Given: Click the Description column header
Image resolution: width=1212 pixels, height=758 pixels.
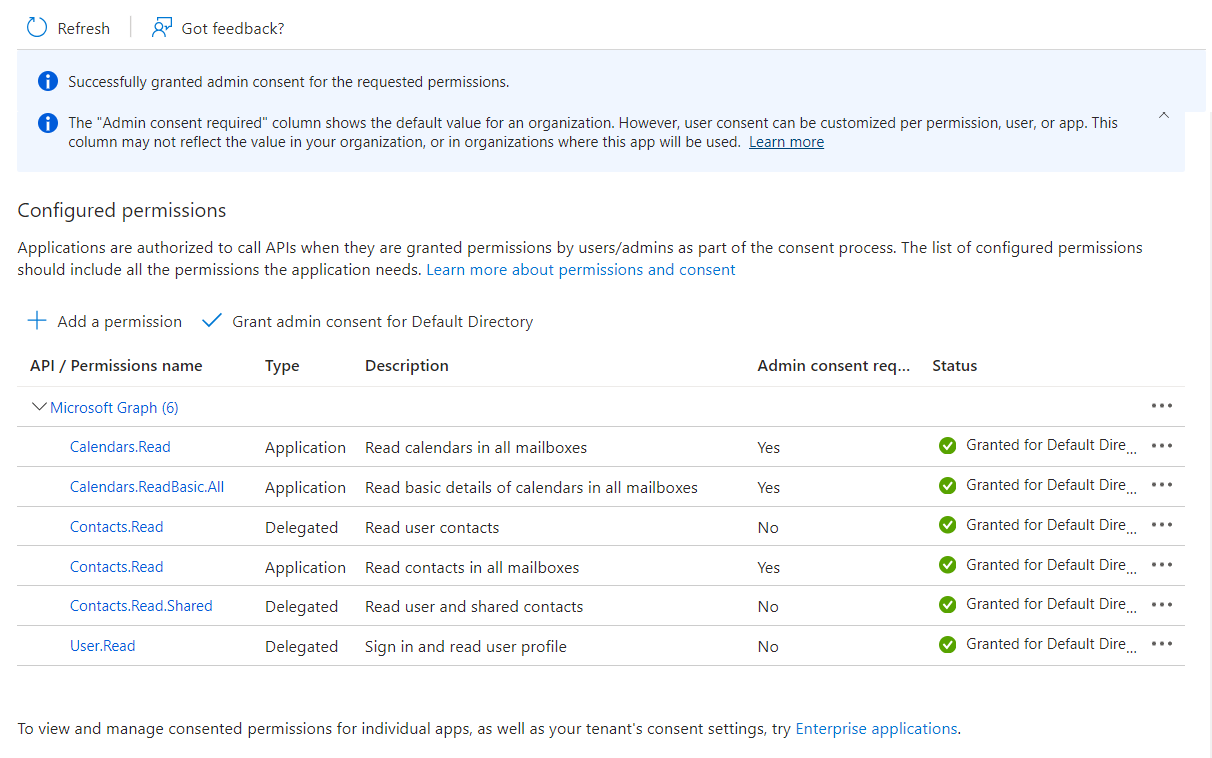Looking at the screenshot, I should (407, 366).
